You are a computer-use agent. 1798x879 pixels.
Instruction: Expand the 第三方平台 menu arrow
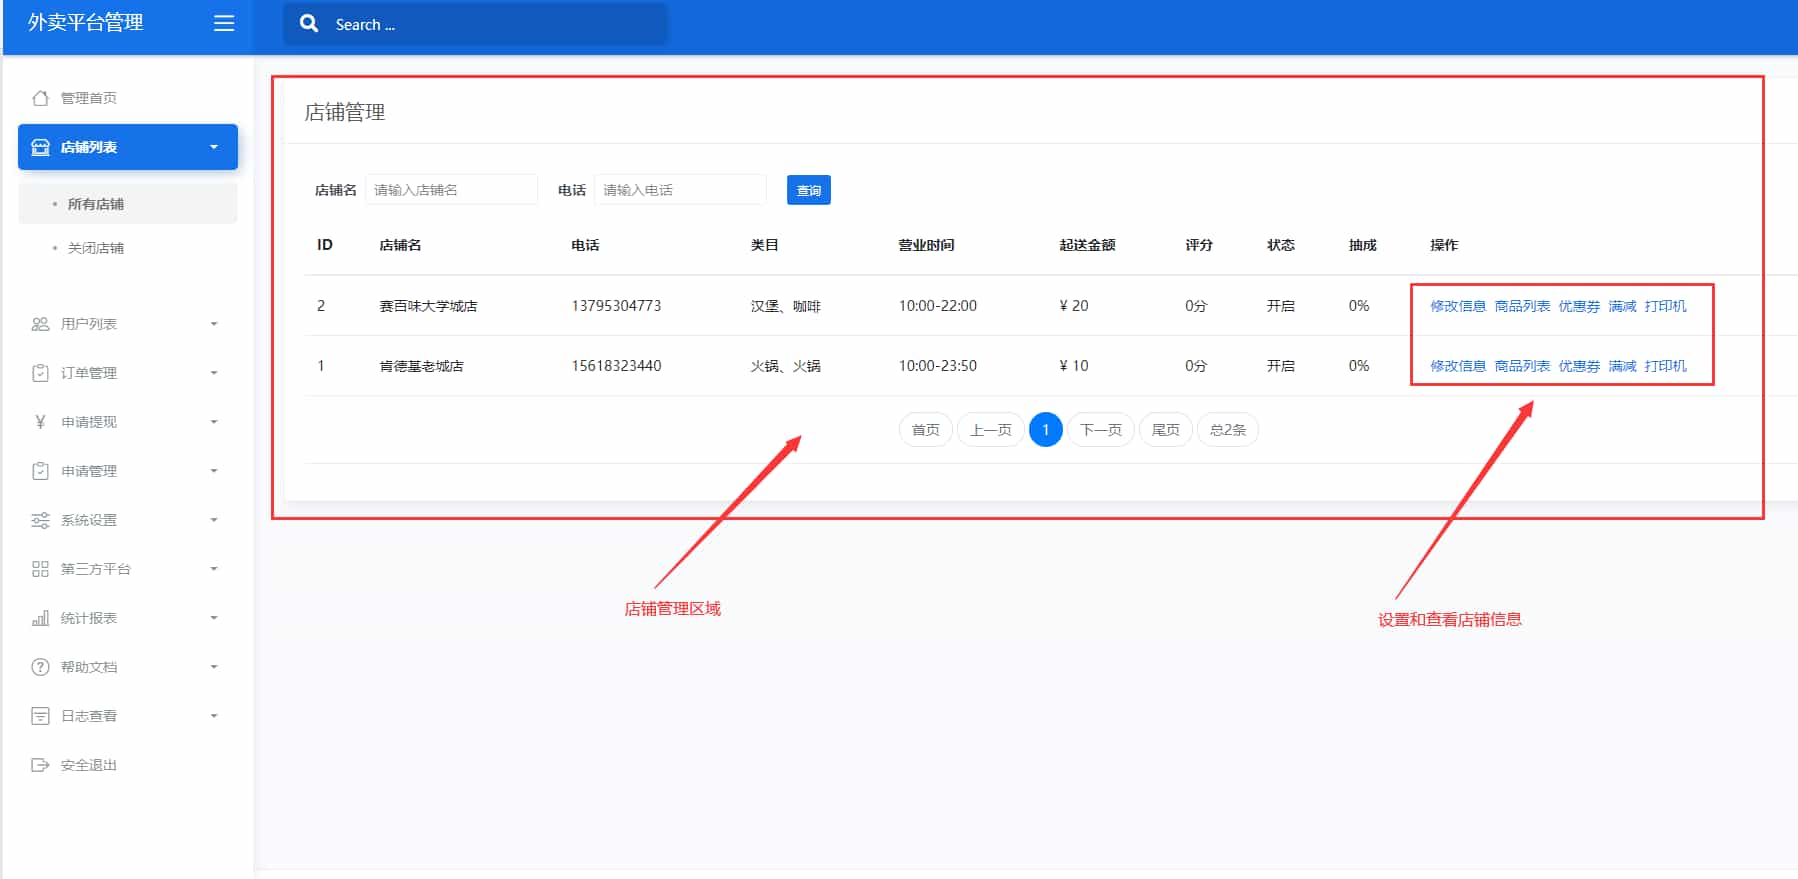coord(213,569)
